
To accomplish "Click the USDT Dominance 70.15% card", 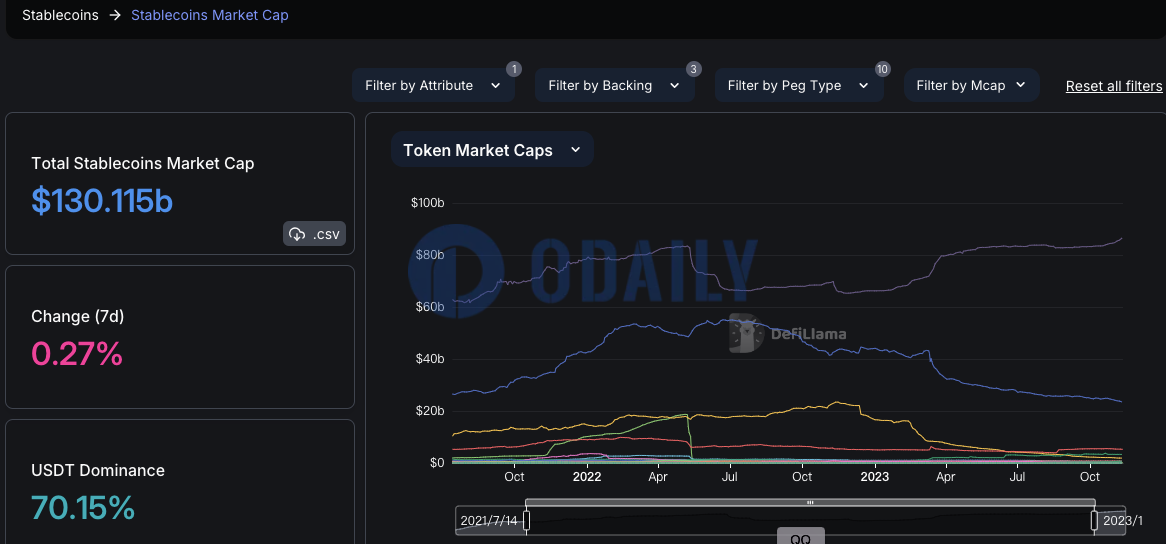I will click(180, 490).
